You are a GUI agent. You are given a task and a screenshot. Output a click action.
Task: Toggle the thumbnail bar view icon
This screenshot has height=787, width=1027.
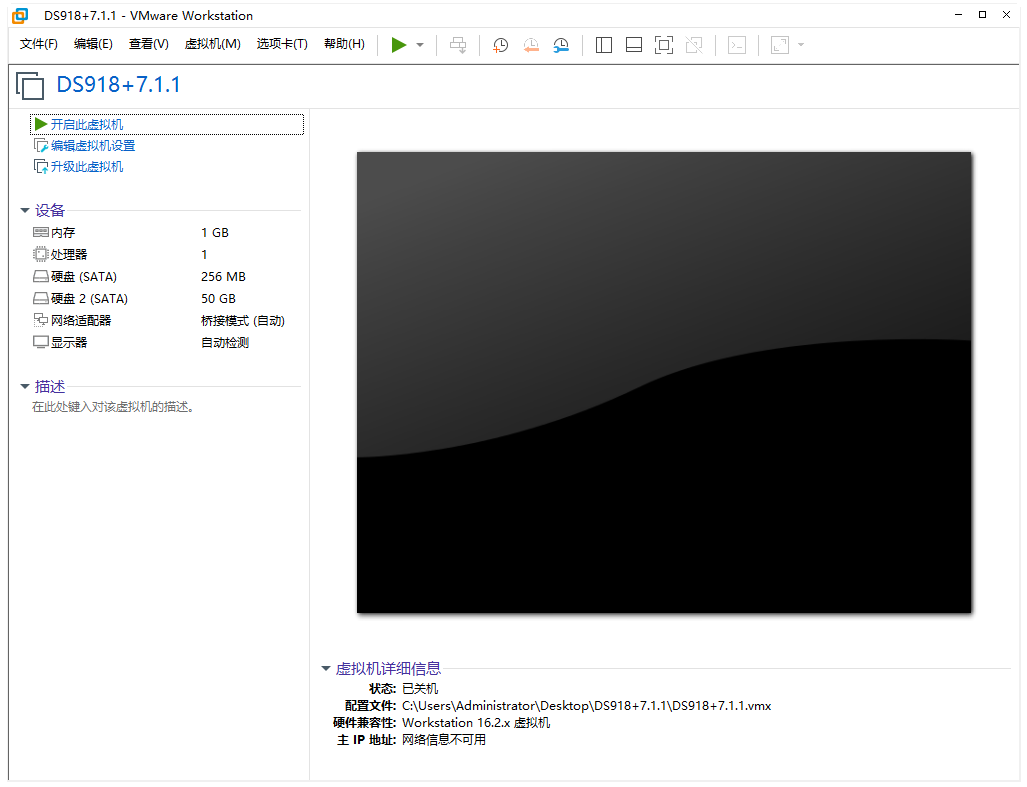point(634,45)
